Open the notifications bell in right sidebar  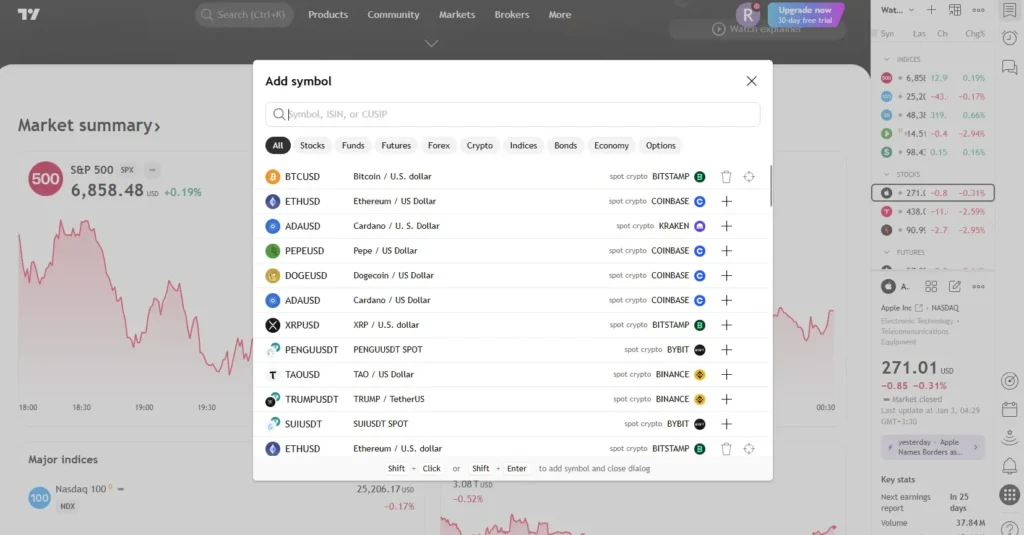pyautogui.click(x=1009, y=466)
